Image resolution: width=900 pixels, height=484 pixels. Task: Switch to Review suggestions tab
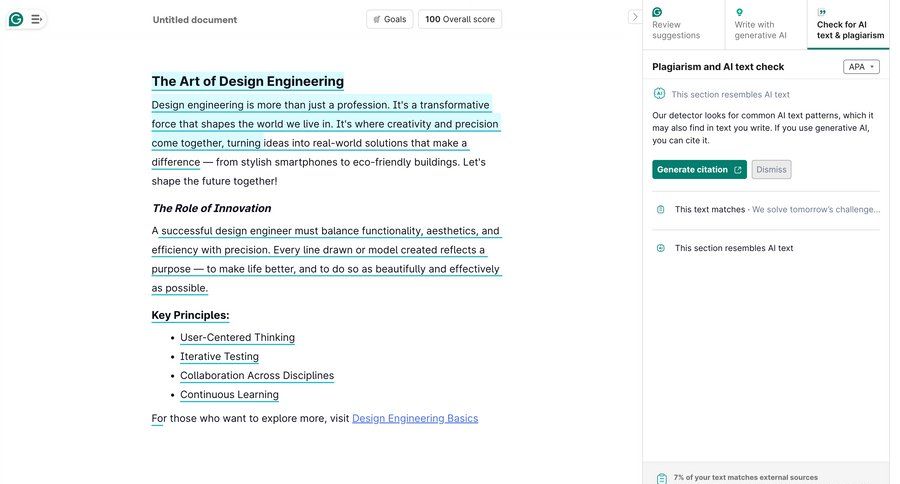click(684, 25)
